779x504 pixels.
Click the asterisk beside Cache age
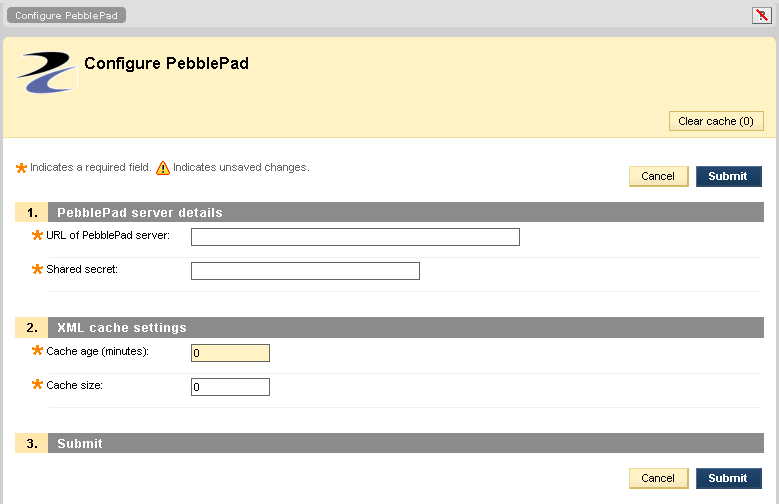[37, 350]
